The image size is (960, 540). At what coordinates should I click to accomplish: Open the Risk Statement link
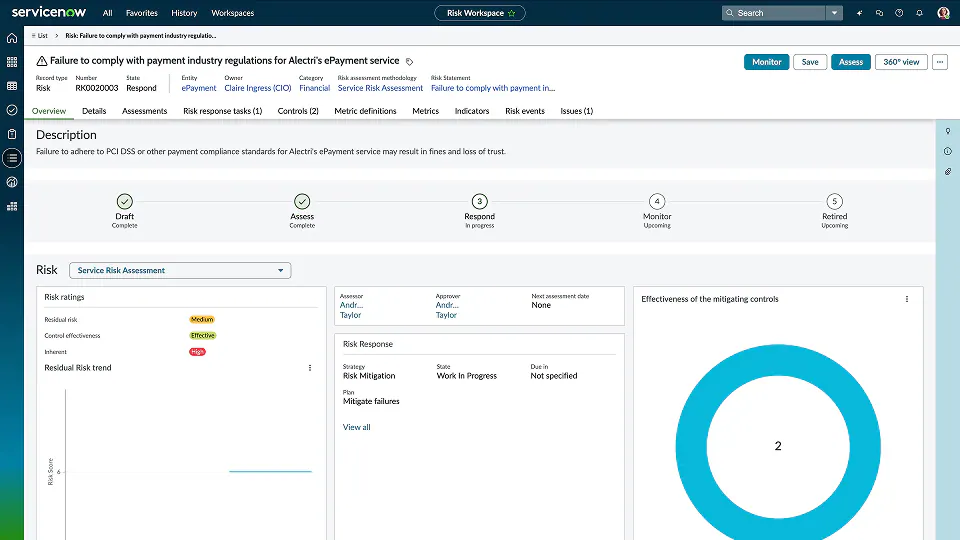pyautogui.click(x=493, y=88)
